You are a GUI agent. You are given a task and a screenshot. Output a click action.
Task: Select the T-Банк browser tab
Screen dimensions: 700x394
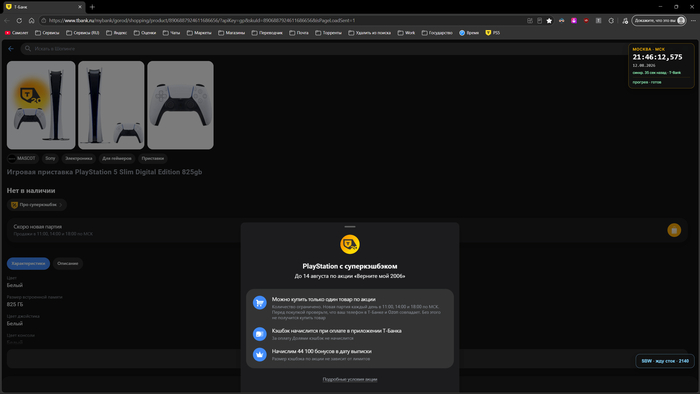(x=43, y=7)
